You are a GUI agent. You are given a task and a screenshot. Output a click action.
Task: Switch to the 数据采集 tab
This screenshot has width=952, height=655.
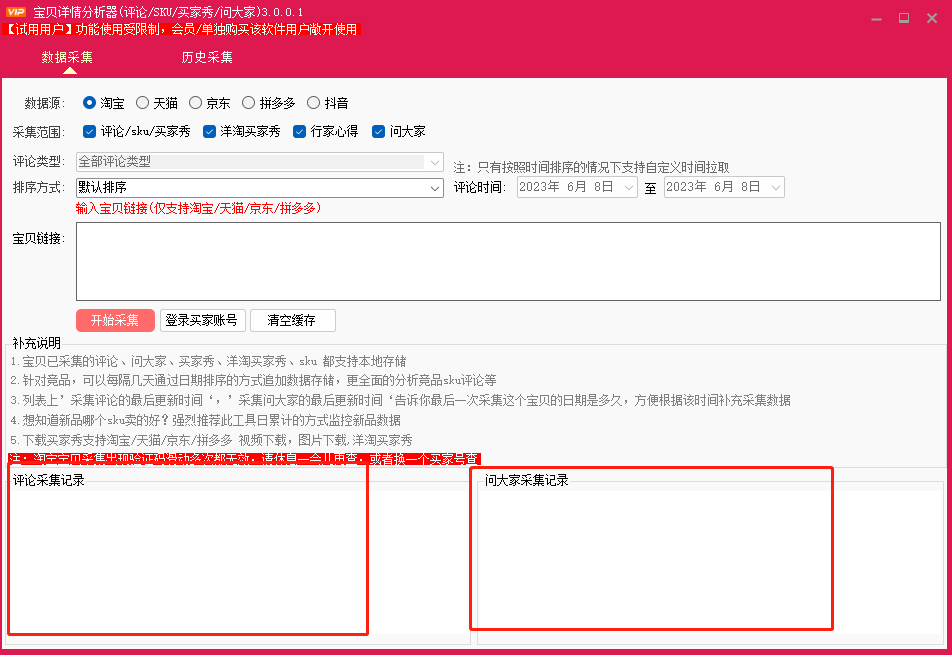click(67, 57)
